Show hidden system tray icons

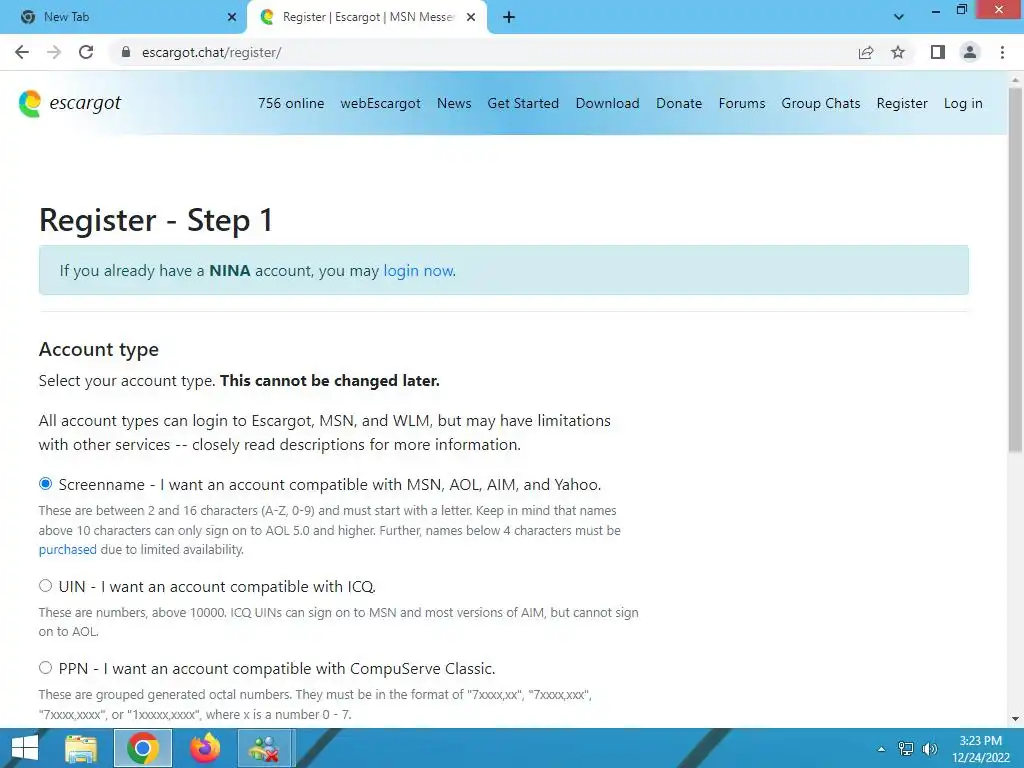(881, 749)
